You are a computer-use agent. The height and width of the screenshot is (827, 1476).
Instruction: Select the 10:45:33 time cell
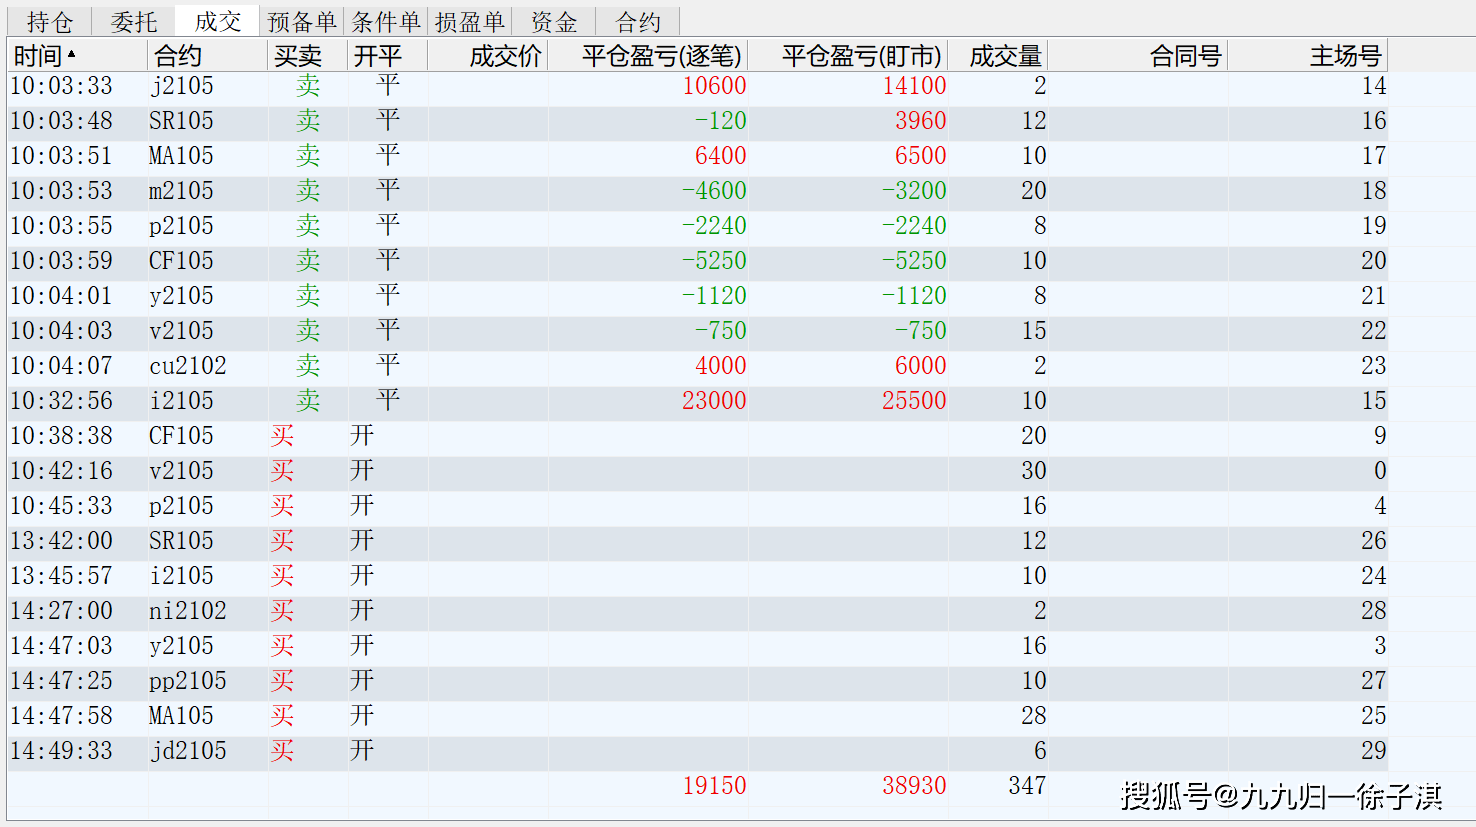click(x=61, y=506)
